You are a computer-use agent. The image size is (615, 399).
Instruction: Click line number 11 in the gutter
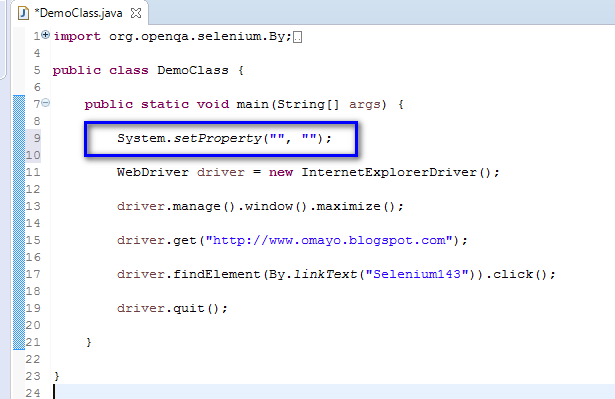(x=33, y=172)
